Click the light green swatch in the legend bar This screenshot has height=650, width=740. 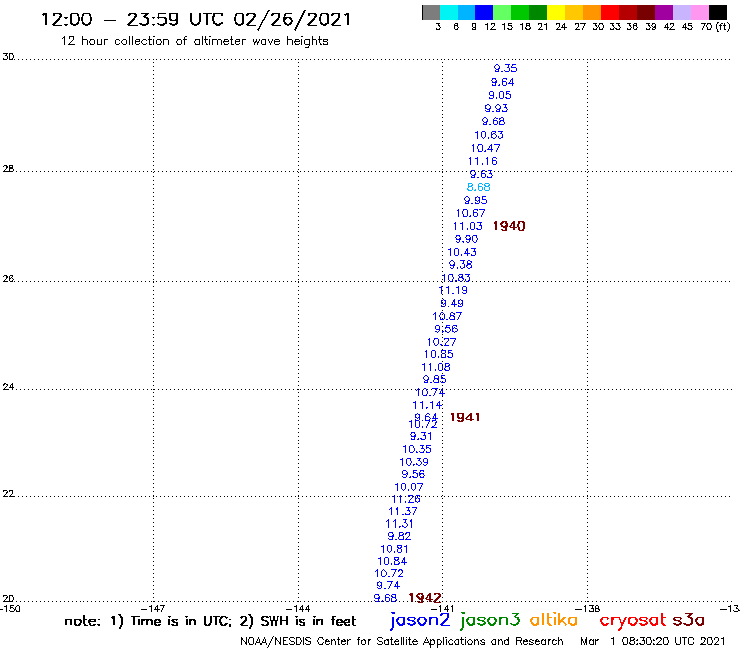502,12
